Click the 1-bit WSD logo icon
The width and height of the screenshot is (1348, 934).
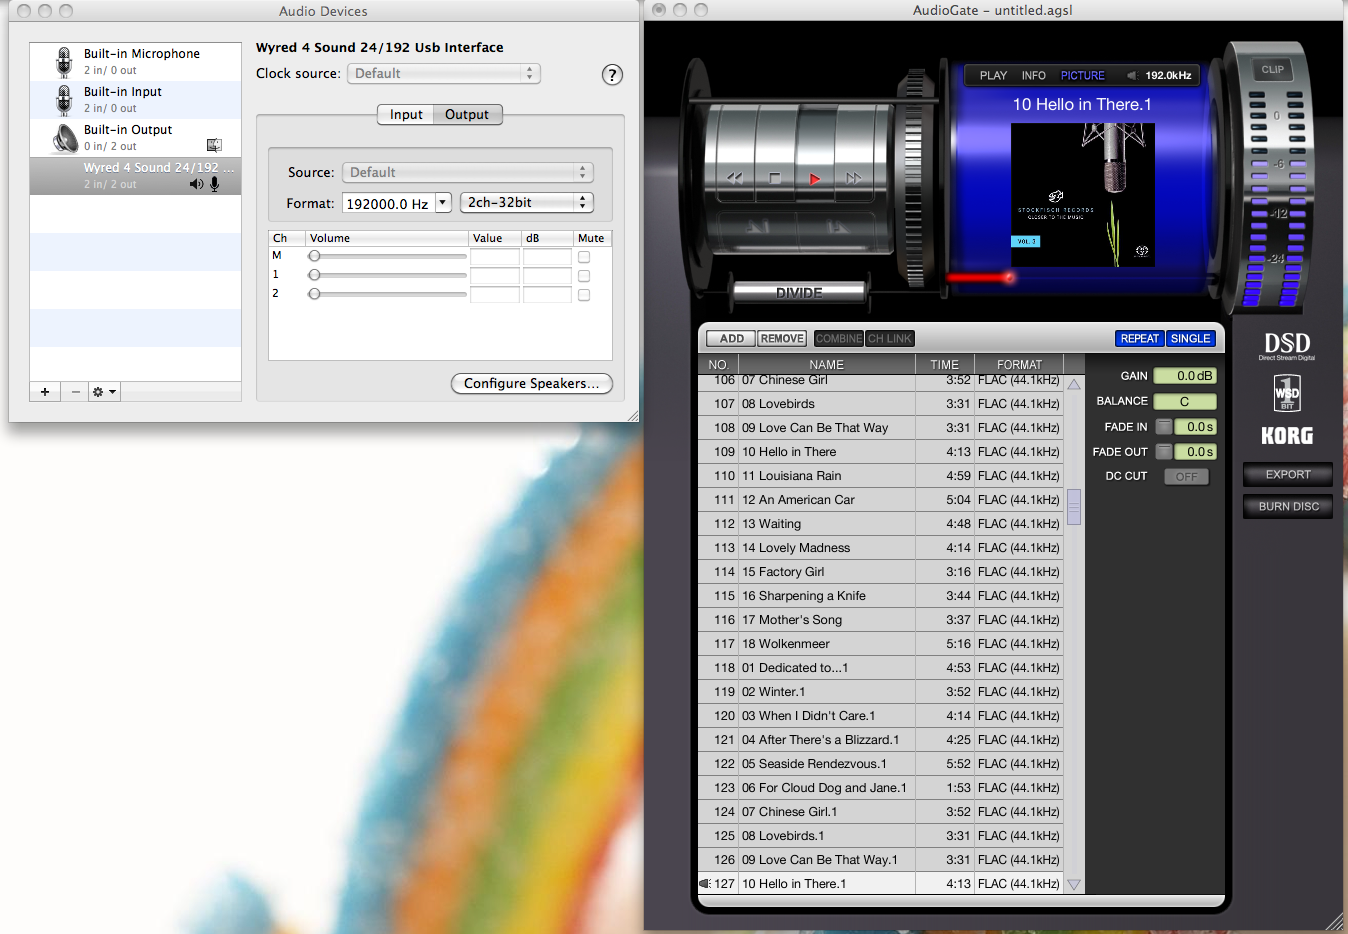click(x=1287, y=393)
